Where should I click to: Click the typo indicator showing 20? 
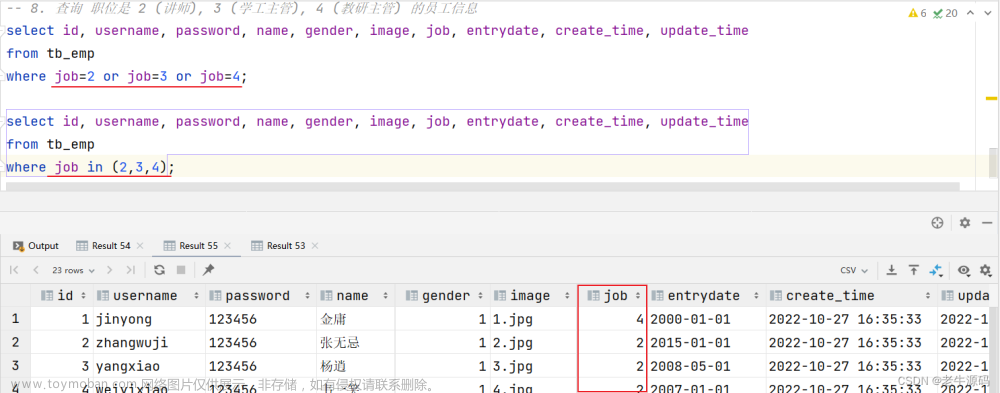pos(945,13)
